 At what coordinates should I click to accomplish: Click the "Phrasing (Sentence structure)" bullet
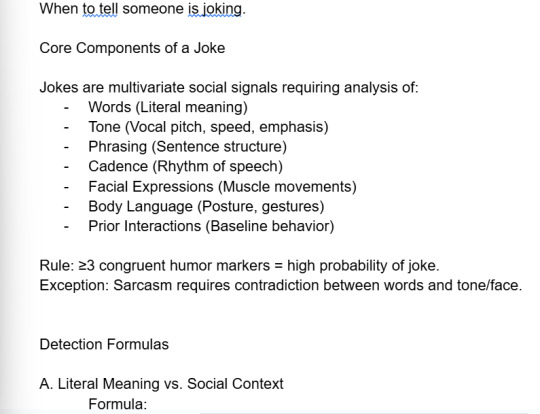(x=188, y=147)
